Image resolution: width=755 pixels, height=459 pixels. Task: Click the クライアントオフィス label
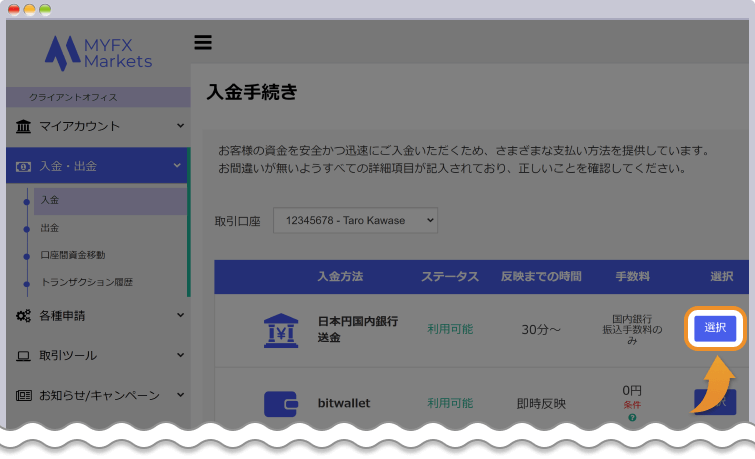[x=73, y=97]
